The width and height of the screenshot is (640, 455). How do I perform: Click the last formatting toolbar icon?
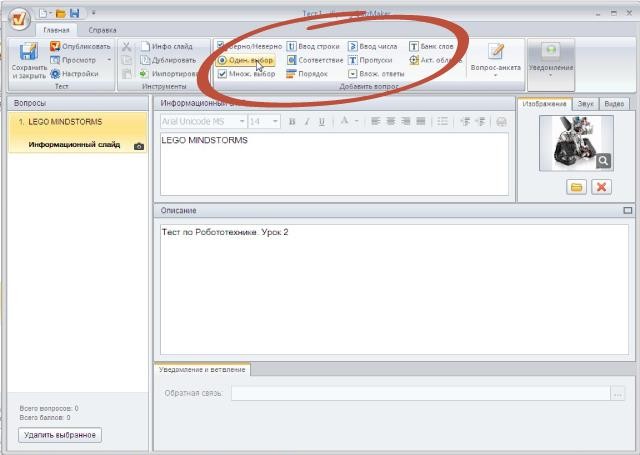click(502, 122)
